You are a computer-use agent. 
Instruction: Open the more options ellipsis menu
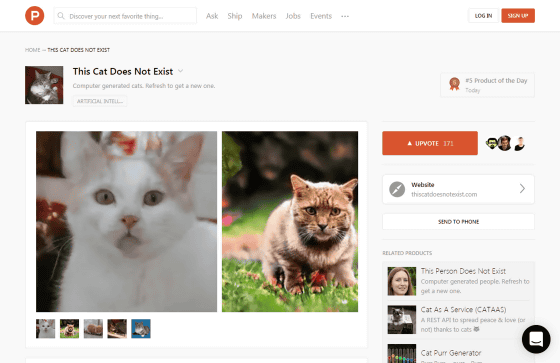[345, 16]
